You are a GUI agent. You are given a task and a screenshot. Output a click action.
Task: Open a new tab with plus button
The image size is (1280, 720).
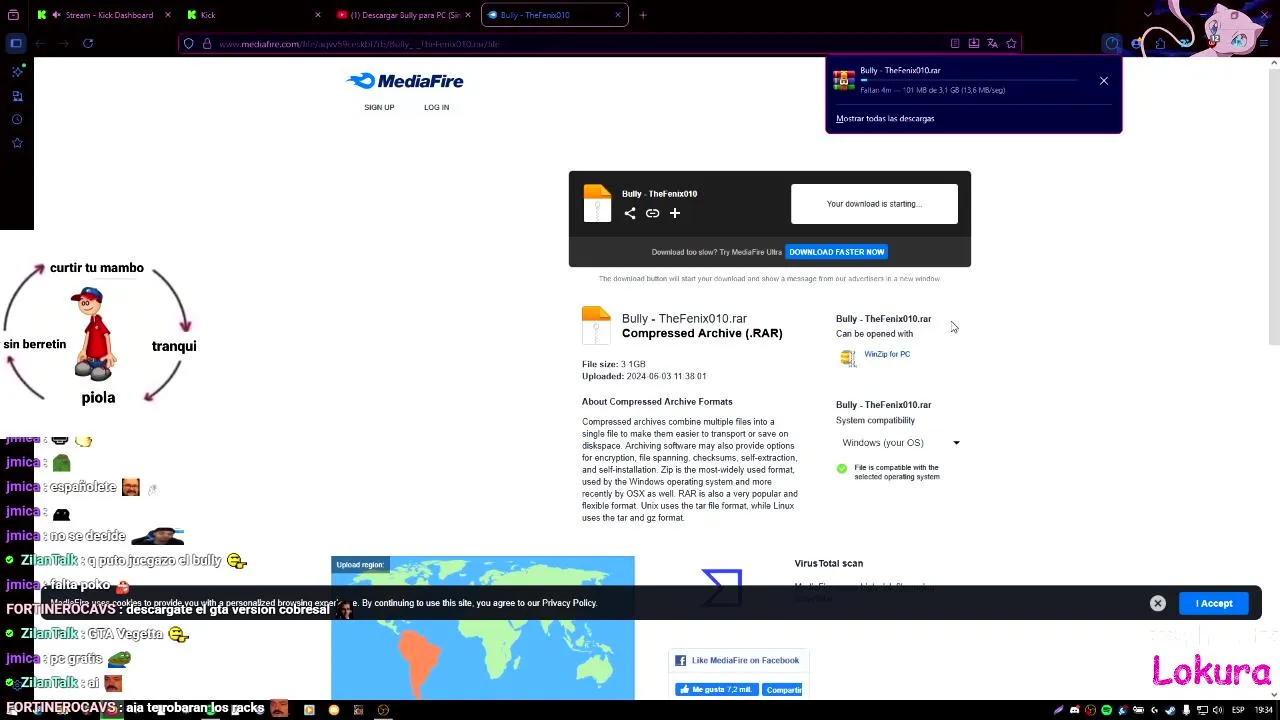tap(643, 15)
